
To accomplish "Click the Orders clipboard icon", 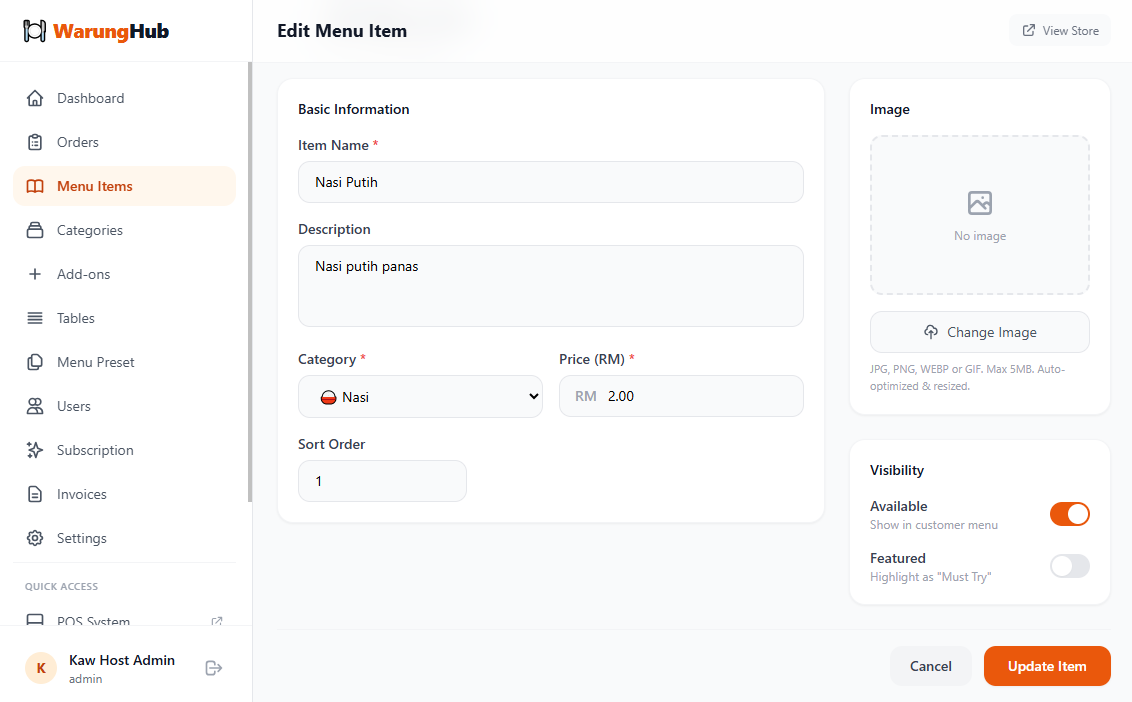I will pos(35,142).
